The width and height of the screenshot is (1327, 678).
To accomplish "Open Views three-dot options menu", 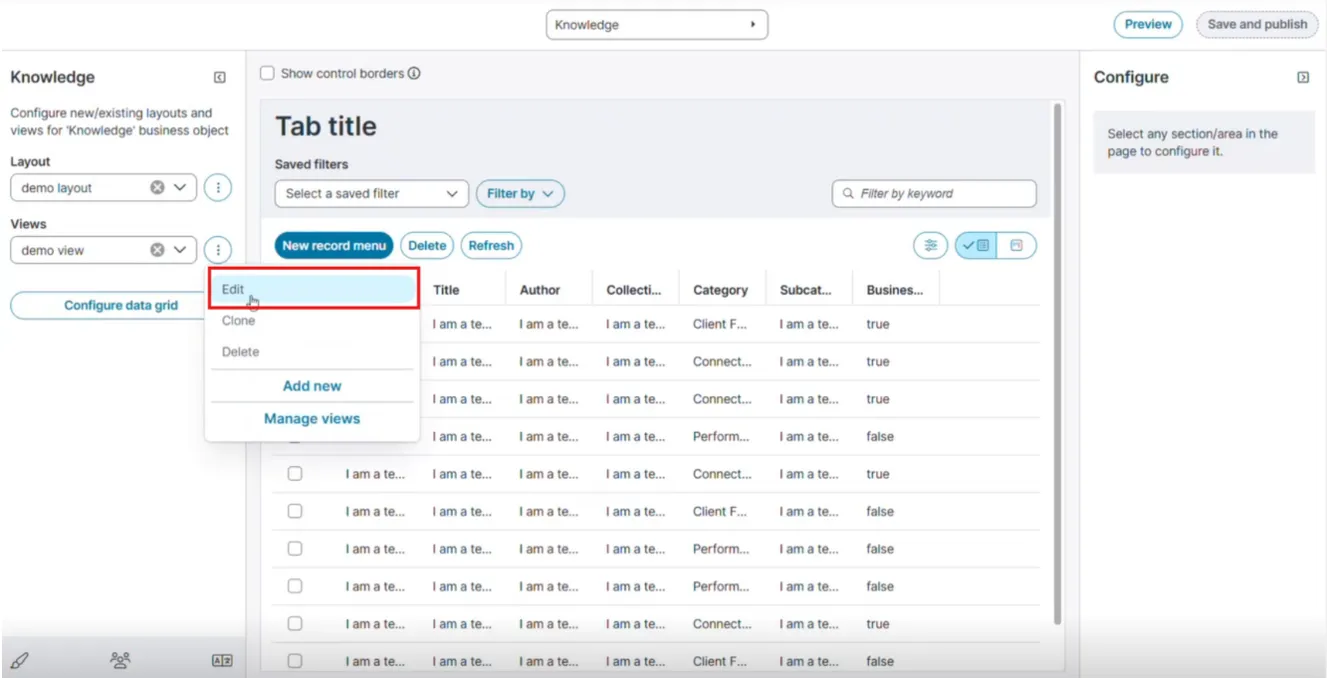I will [218, 250].
